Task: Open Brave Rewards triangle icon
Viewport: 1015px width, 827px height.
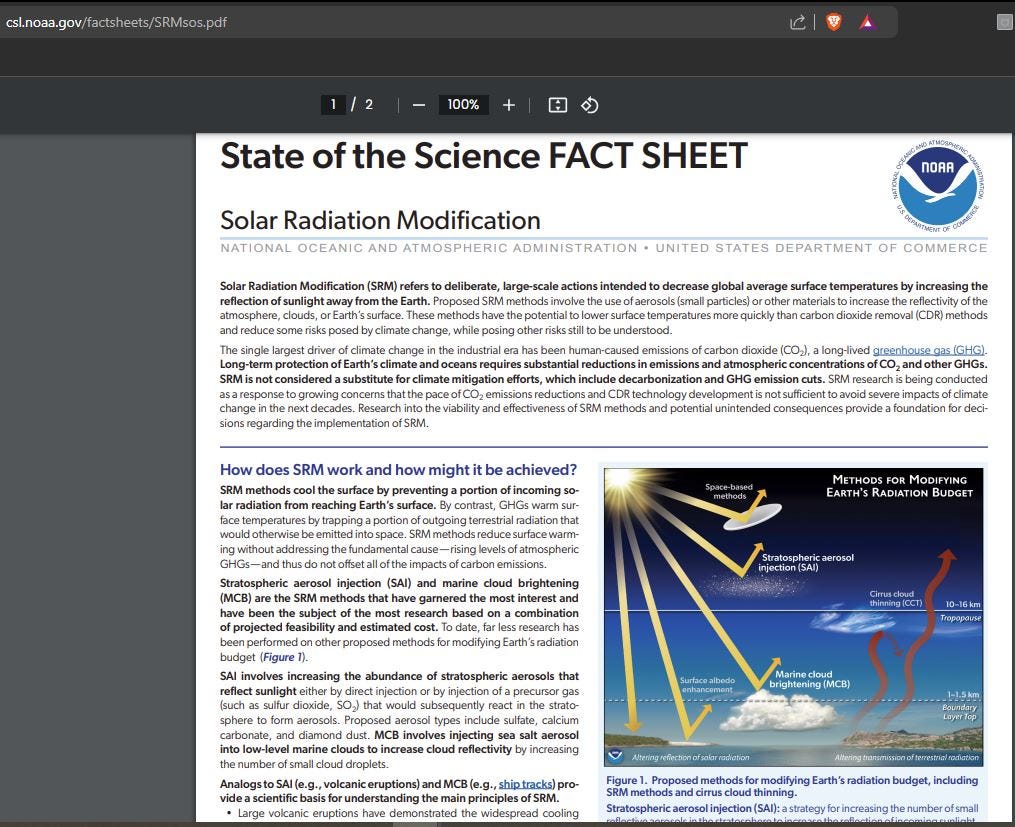Action: tap(867, 23)
